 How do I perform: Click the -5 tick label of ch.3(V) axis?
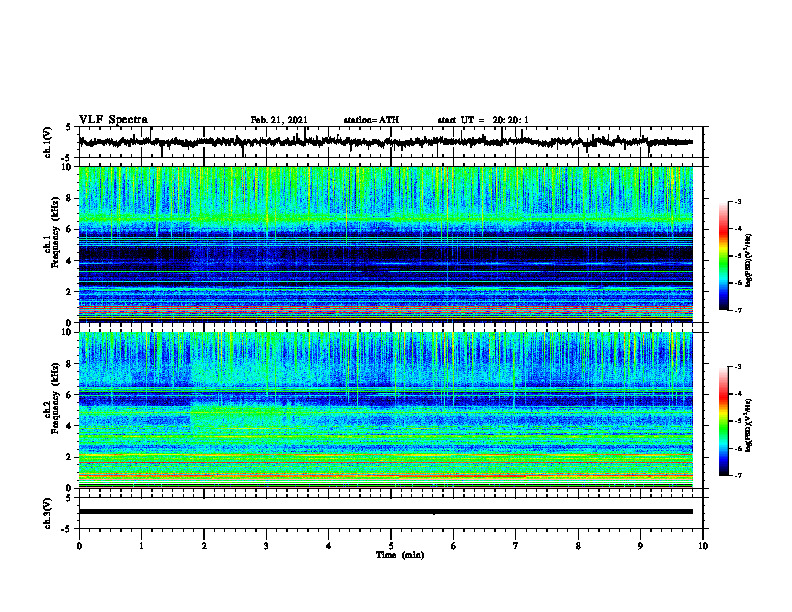(x=67, y=529)
